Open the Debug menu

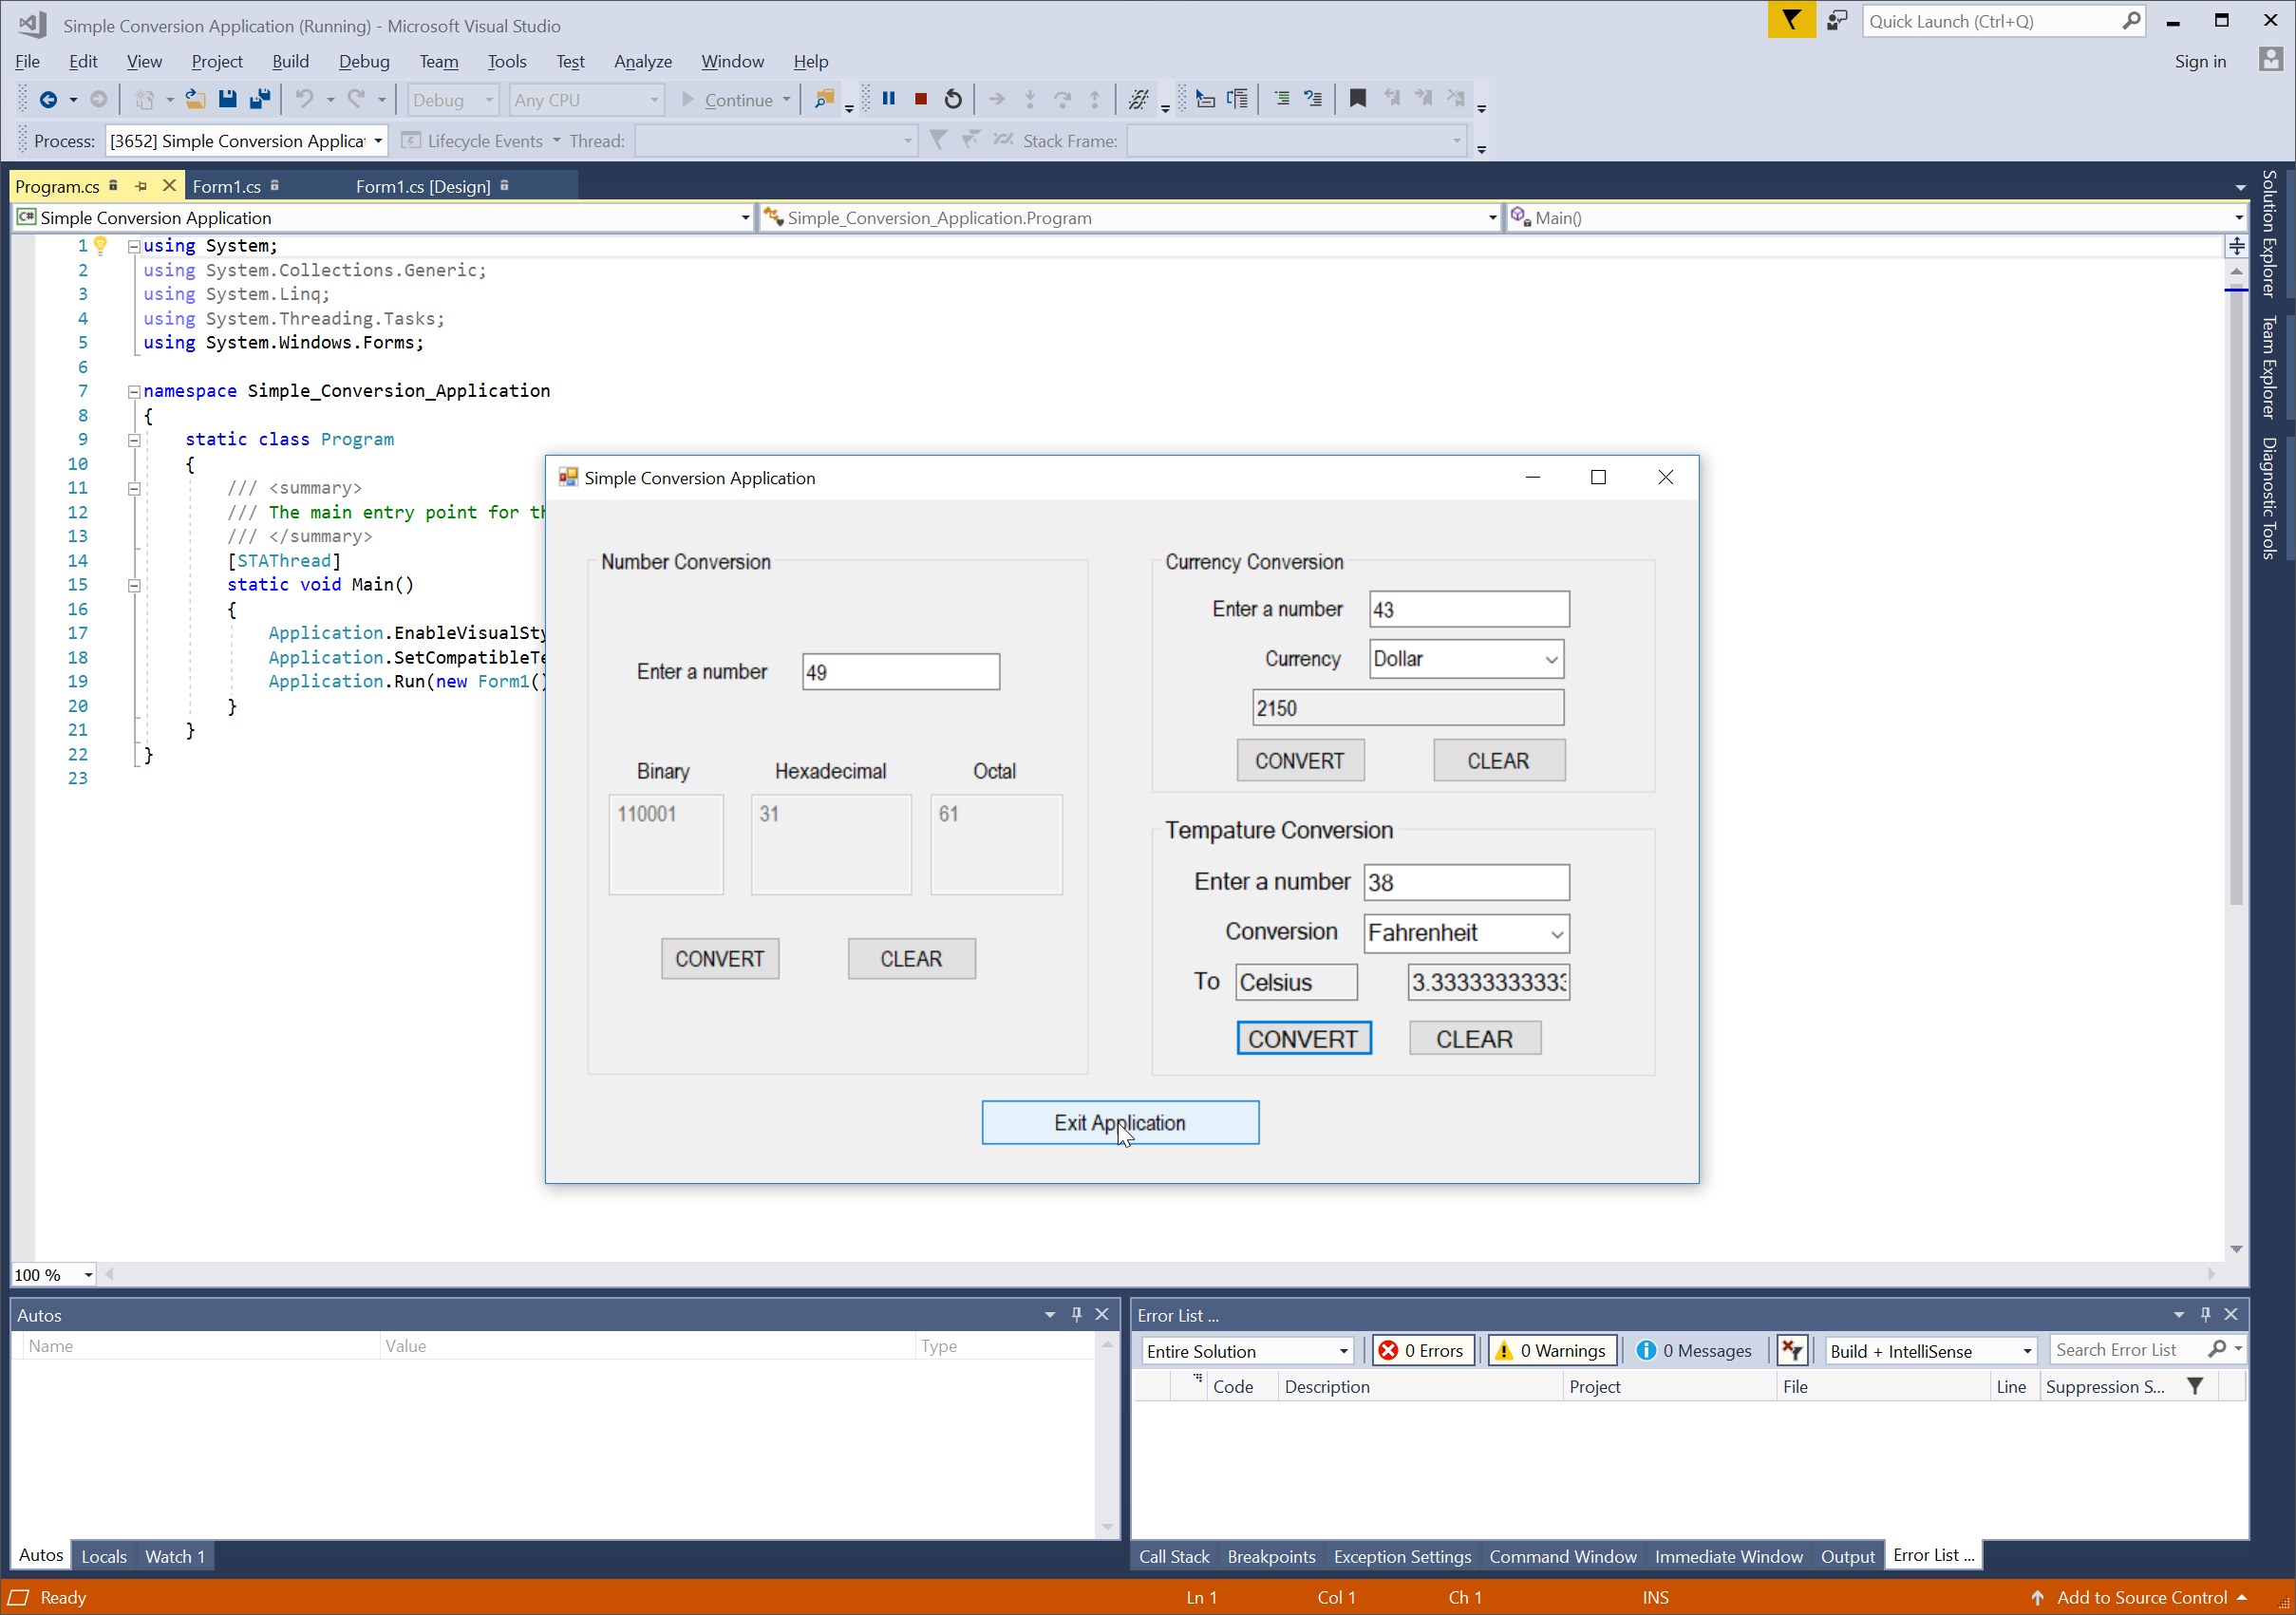364,61
